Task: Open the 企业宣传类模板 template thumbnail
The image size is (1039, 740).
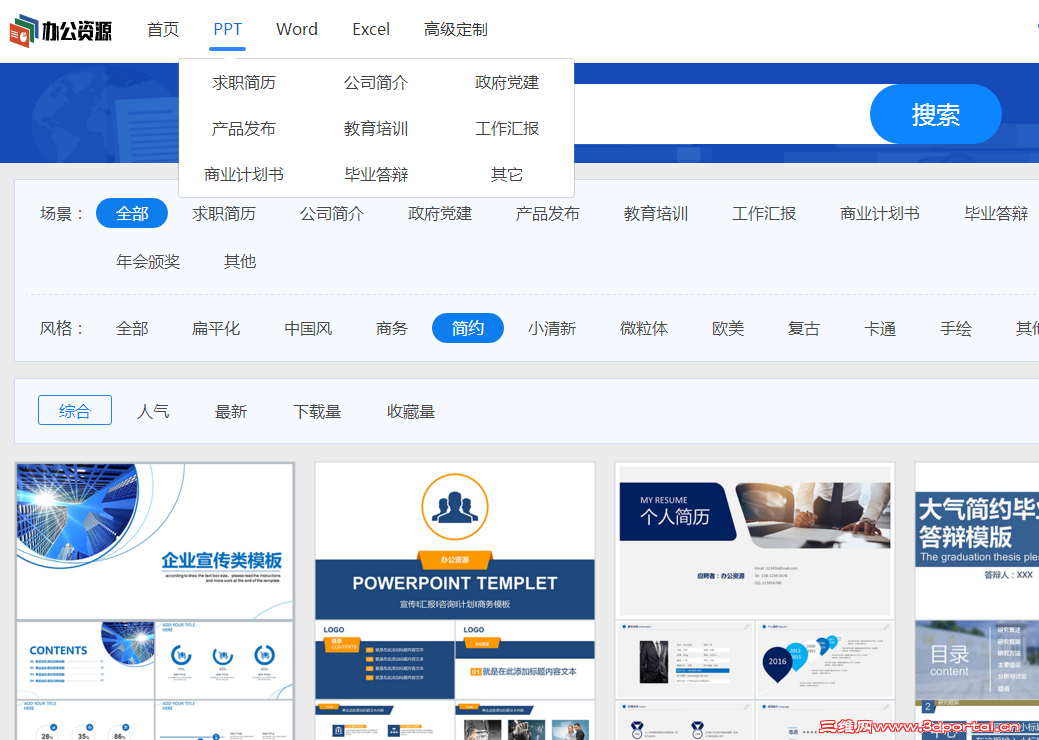Action: point(154,600)
